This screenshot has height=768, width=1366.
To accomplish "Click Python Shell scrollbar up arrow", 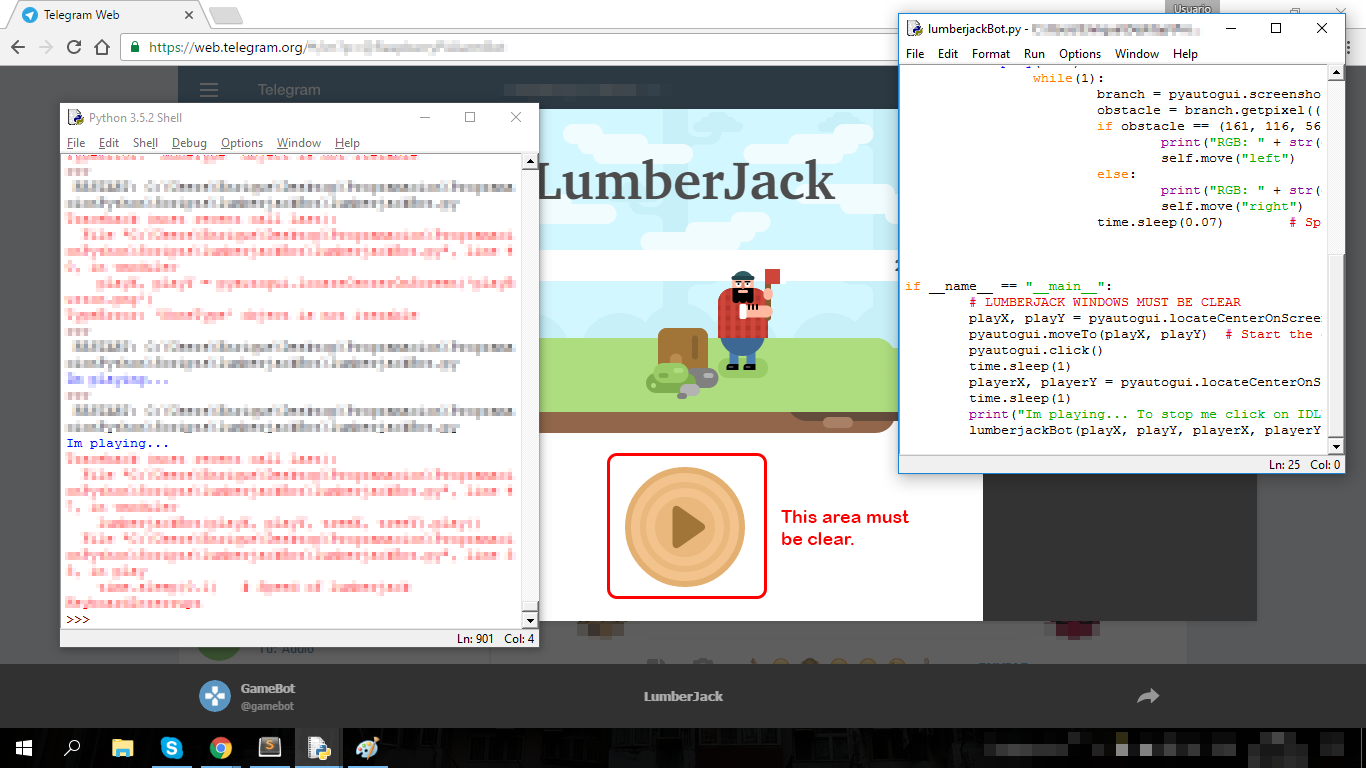I will point(530,161).
